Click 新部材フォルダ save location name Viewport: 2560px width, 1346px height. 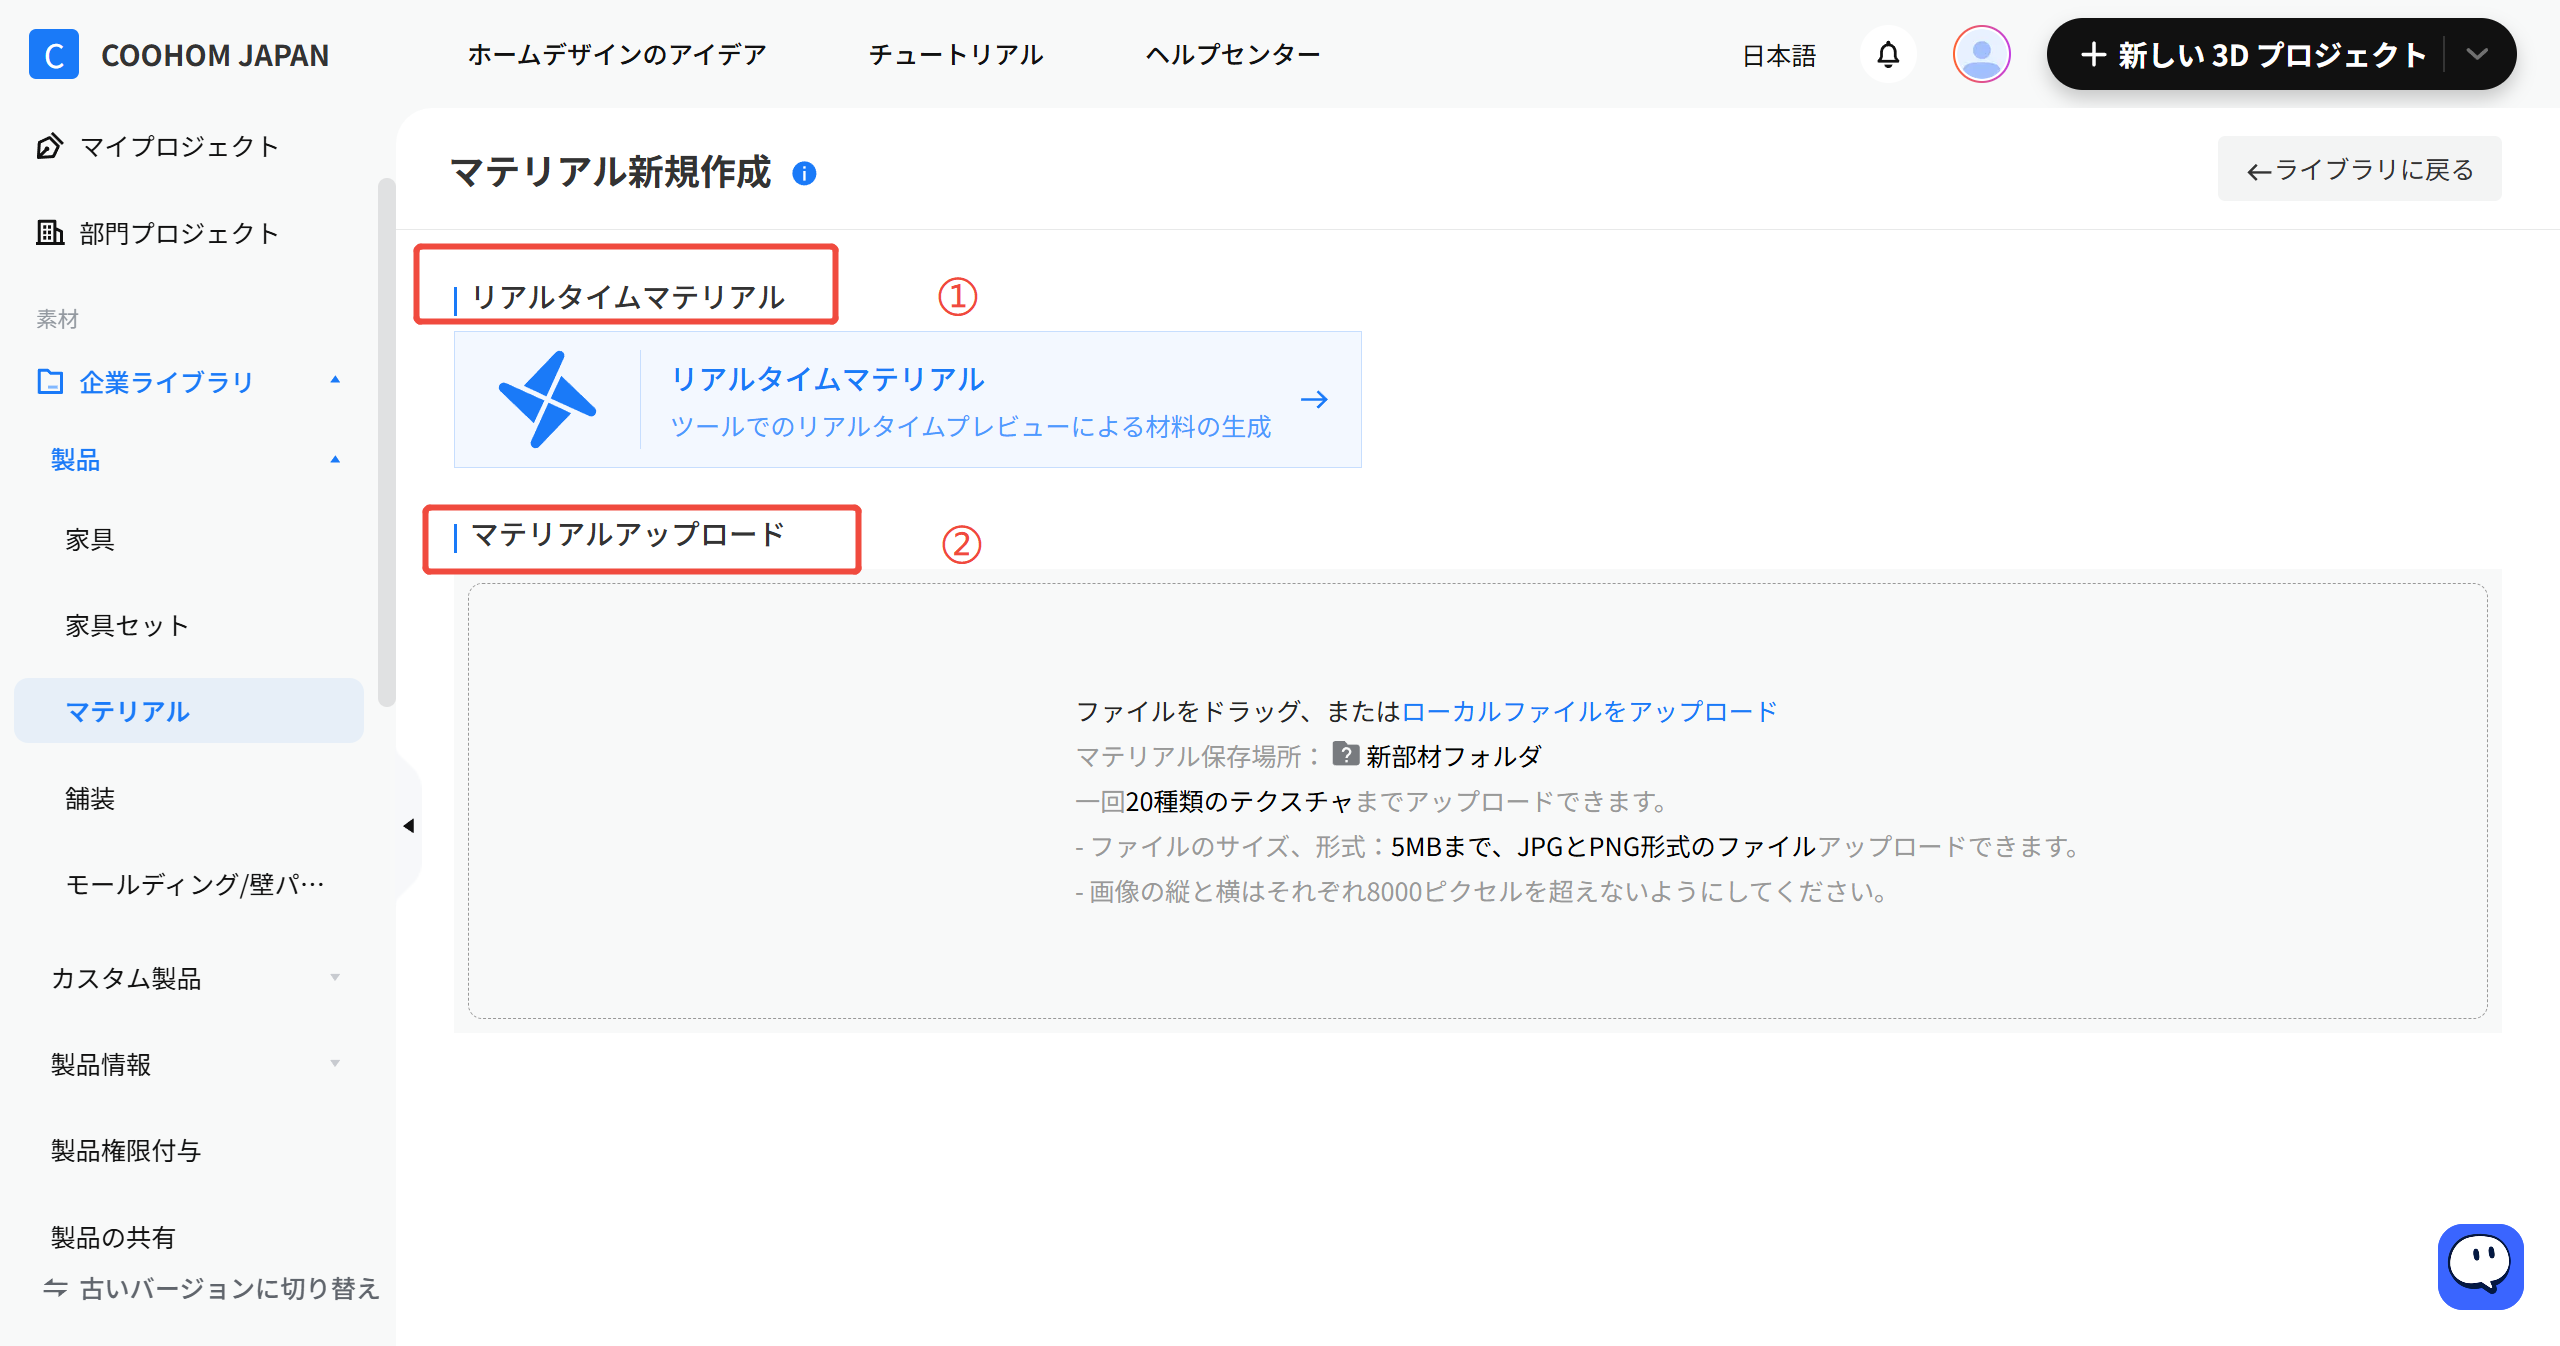[x=1454, y=756]
